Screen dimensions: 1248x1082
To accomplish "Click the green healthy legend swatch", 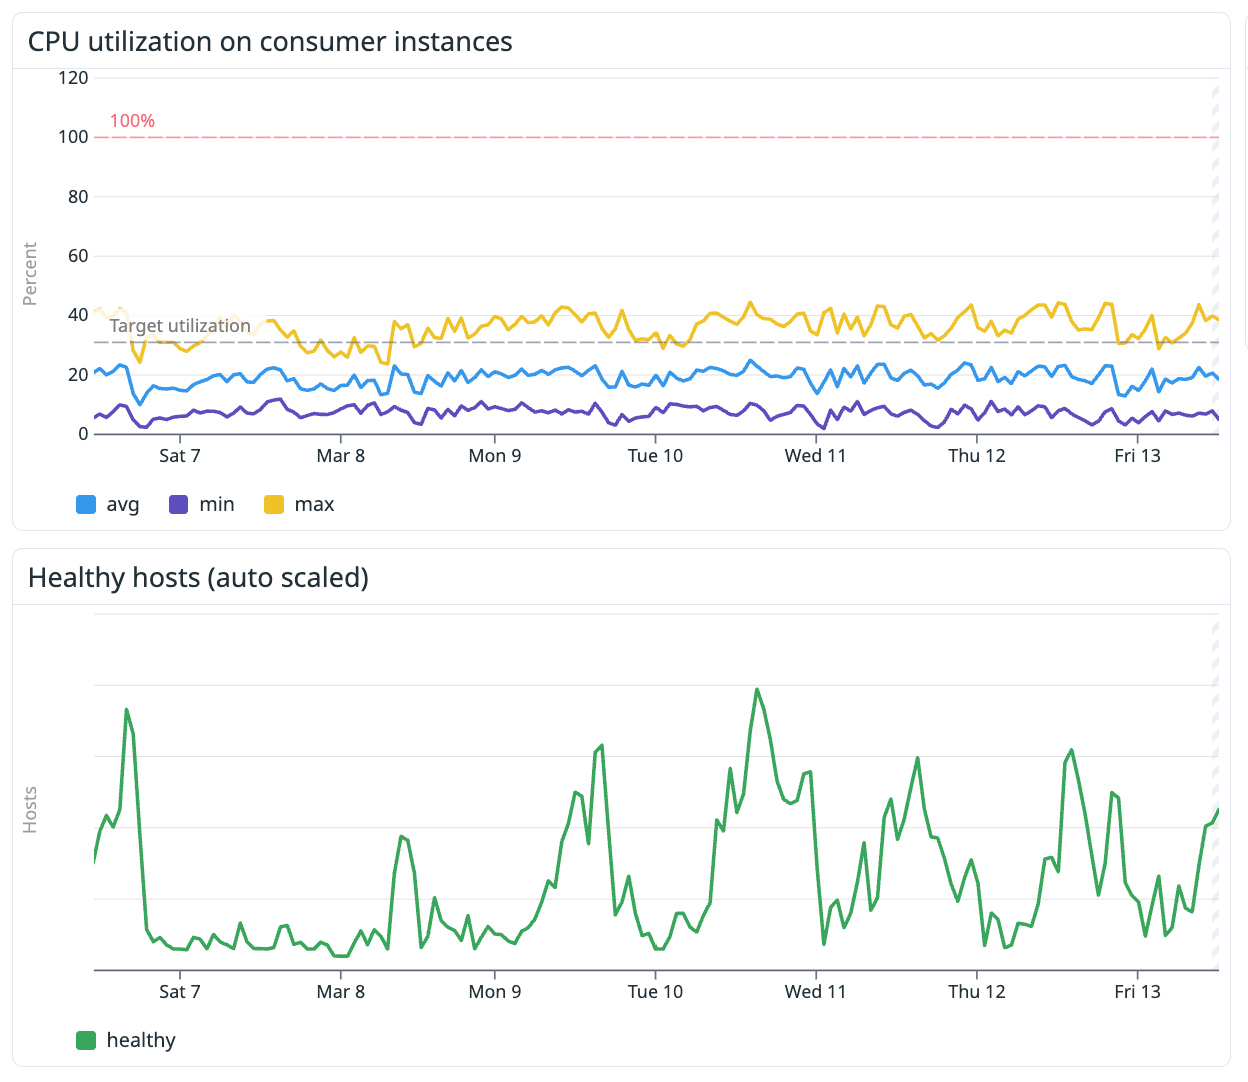I will (86, 1041).
